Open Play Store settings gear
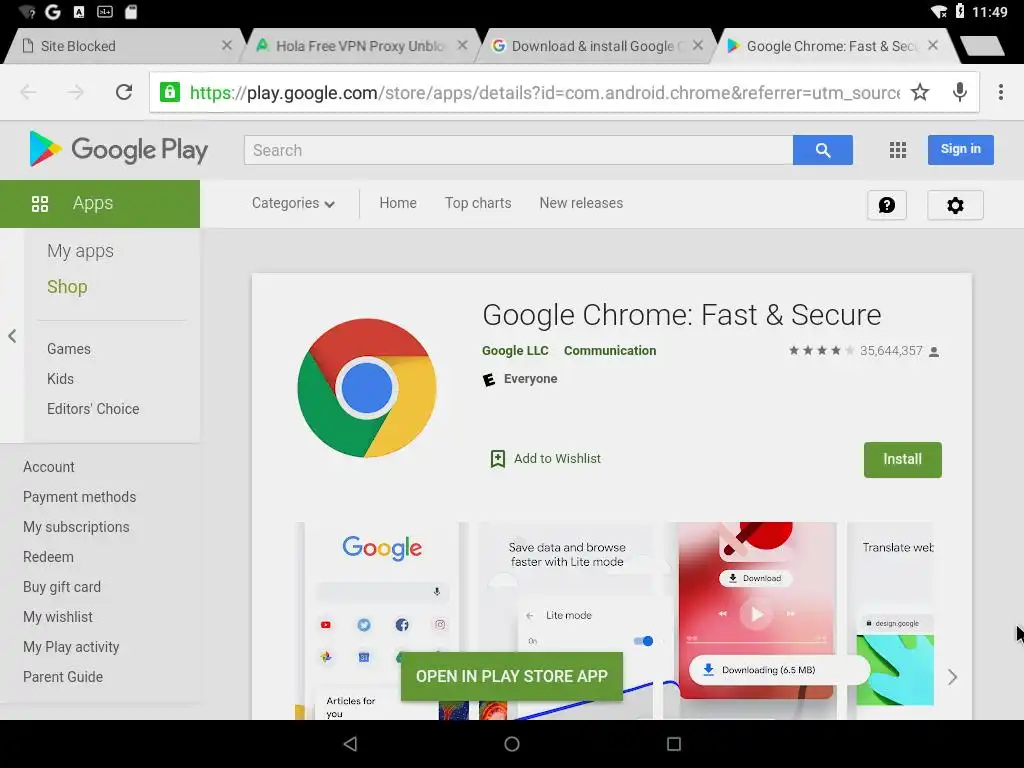1024x768 pixels. click(955, 205)
